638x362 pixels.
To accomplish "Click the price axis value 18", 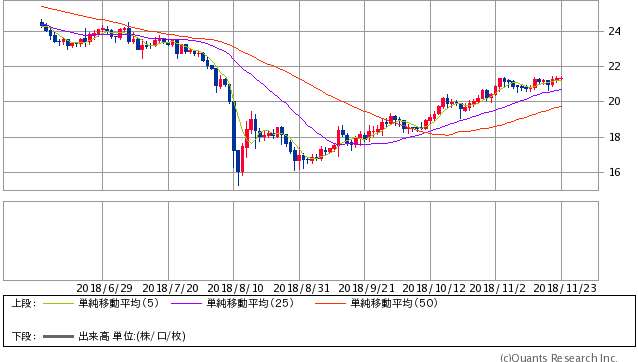I will (614, 137).
